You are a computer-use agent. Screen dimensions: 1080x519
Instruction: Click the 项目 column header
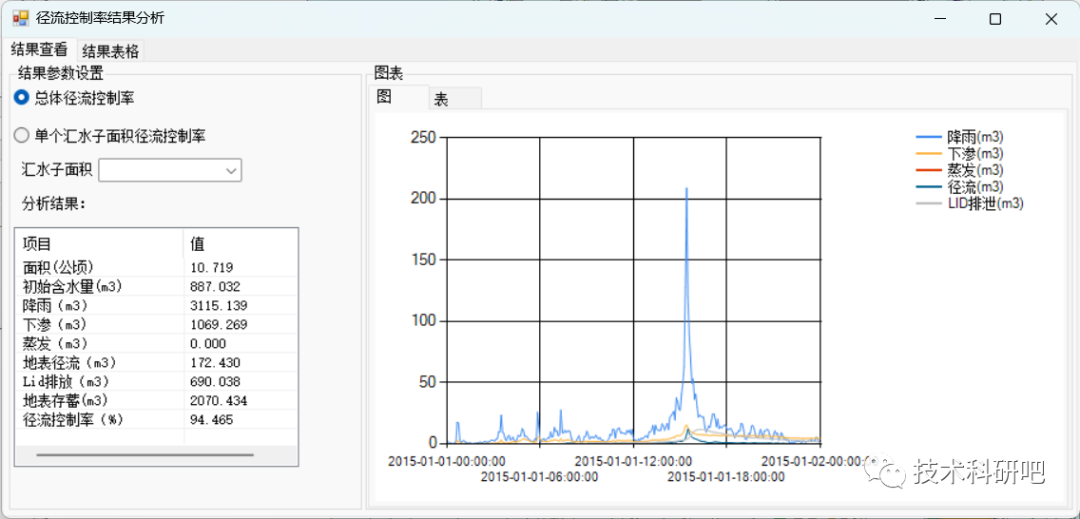coord(99,244)
